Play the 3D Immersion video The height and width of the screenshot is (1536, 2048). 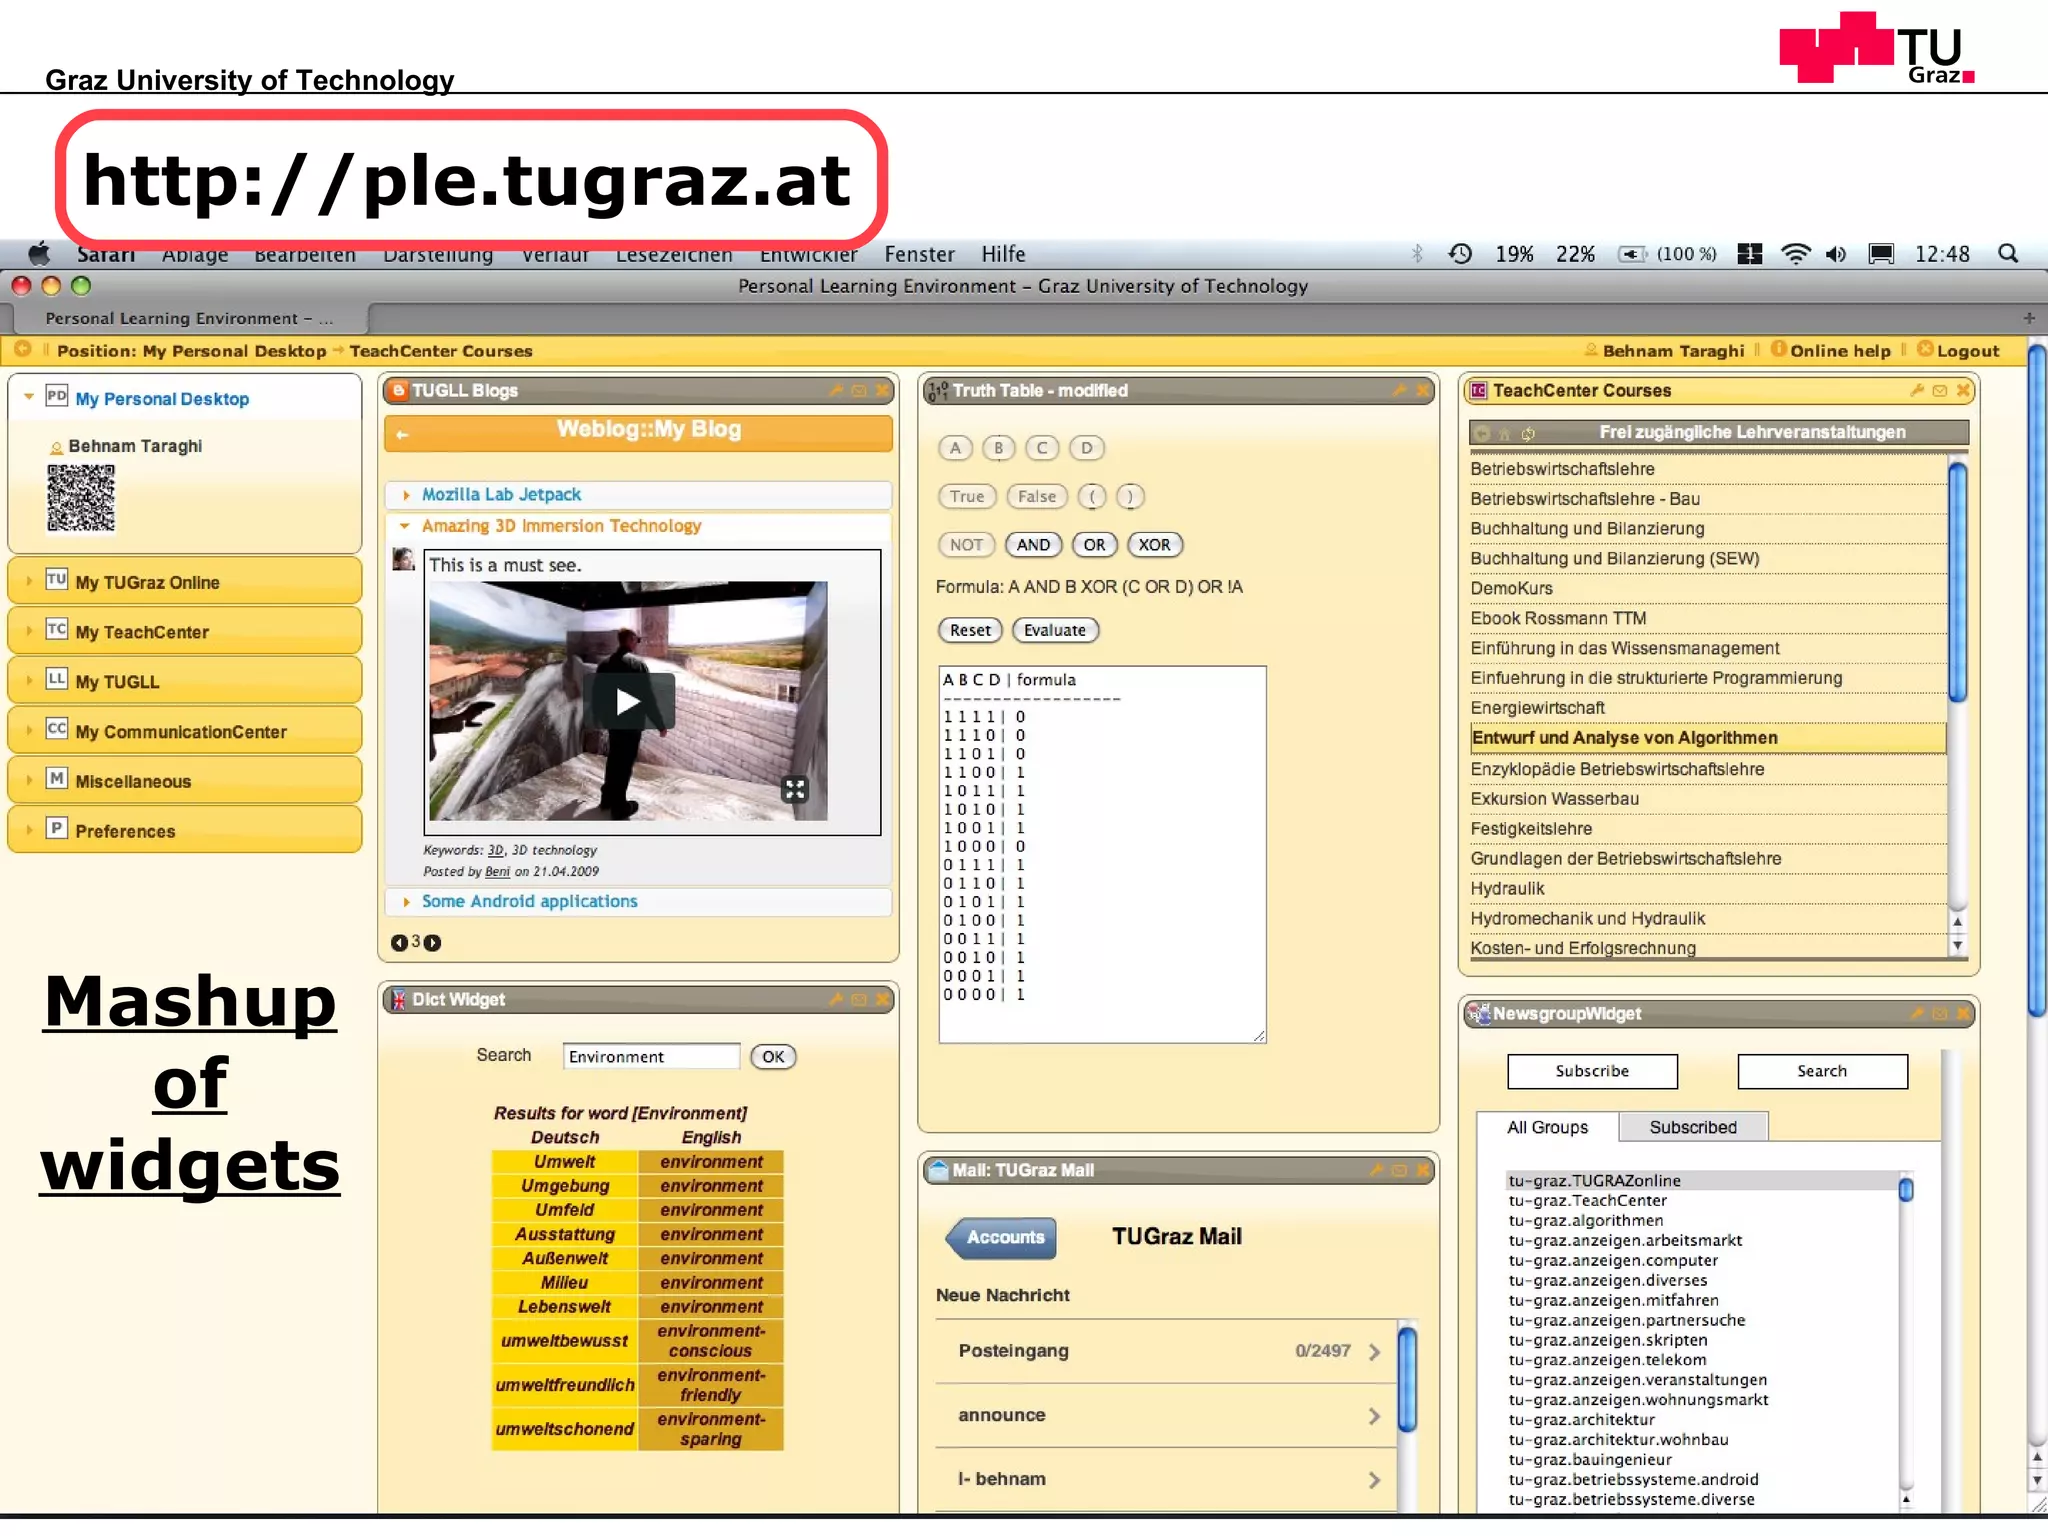(628, 702)
